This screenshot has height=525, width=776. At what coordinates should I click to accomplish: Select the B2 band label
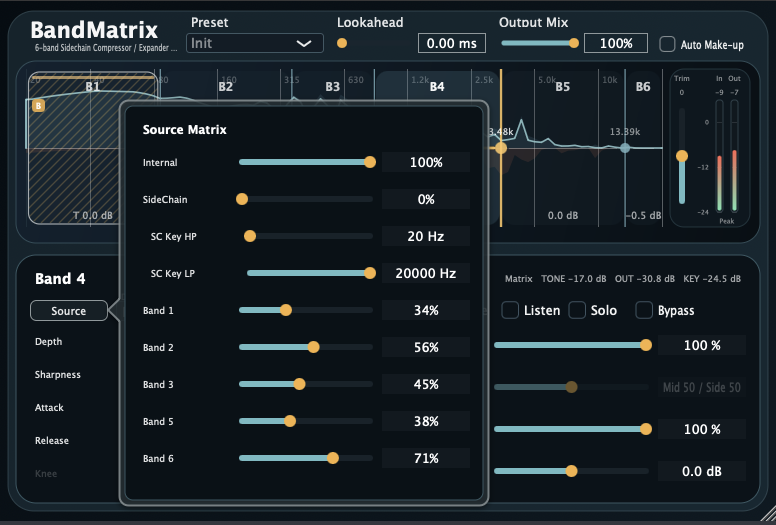click(225, 87)
